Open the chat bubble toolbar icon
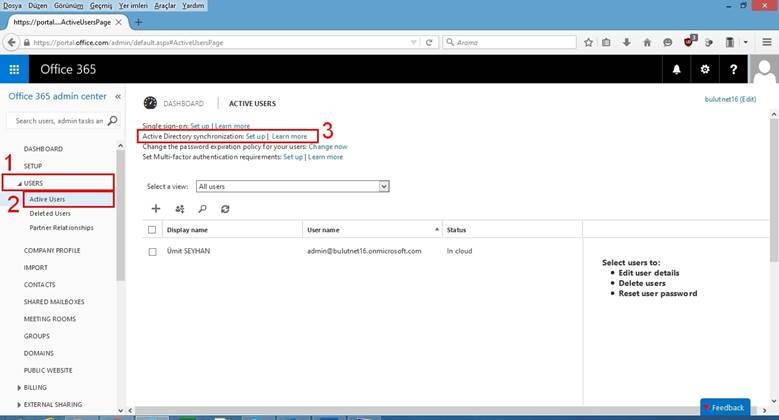Viewport: 779px width, 420px height. point(667,42)
